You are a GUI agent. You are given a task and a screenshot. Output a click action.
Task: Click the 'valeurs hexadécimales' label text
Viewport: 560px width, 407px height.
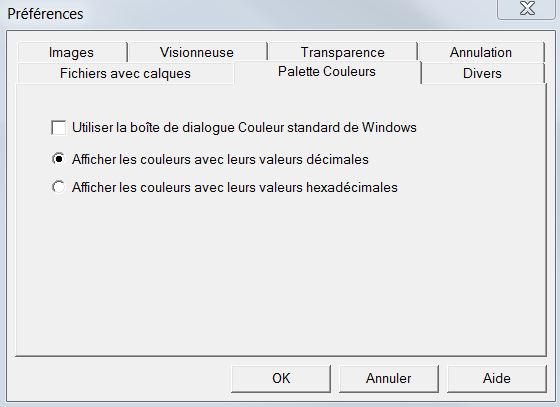tap(329, 187)
